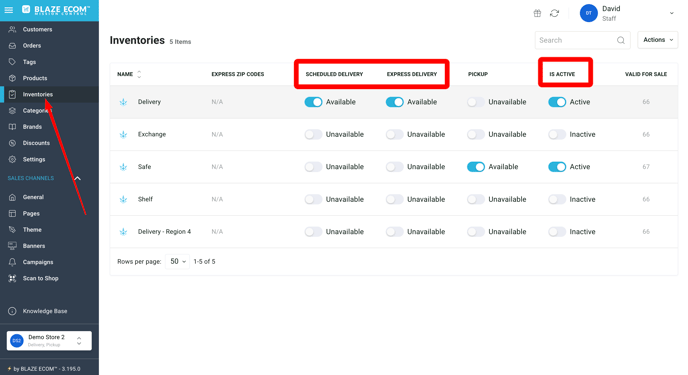Open rows per page 50 dropdown
The height and width of the screenshot is (375, 688).
tap(177, 262)
